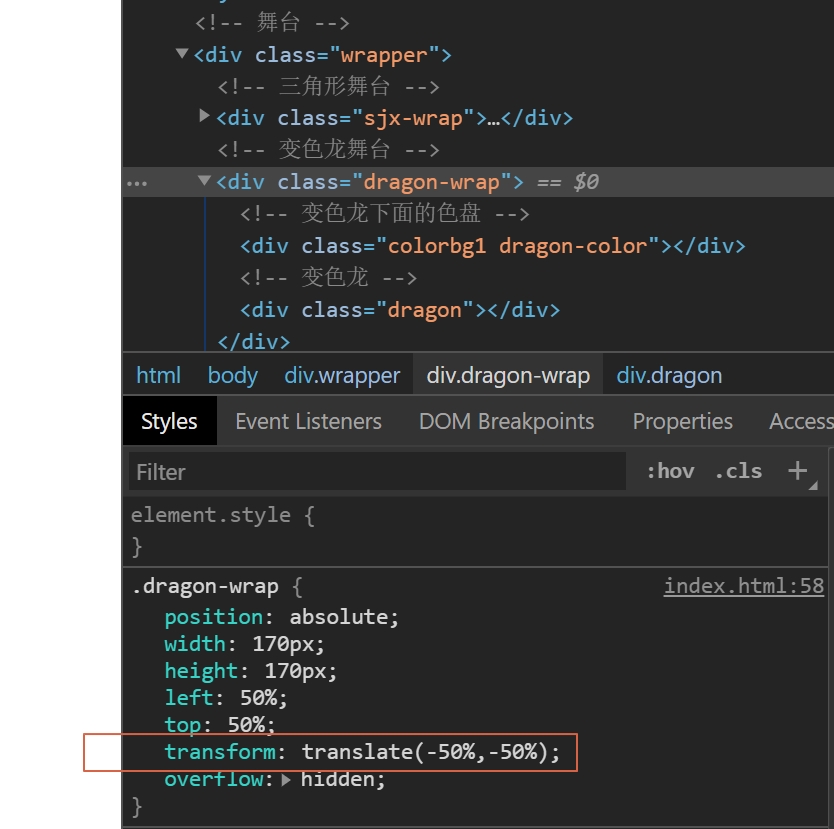Open the Event Listeners tab
834x829 pixels.
308,421
